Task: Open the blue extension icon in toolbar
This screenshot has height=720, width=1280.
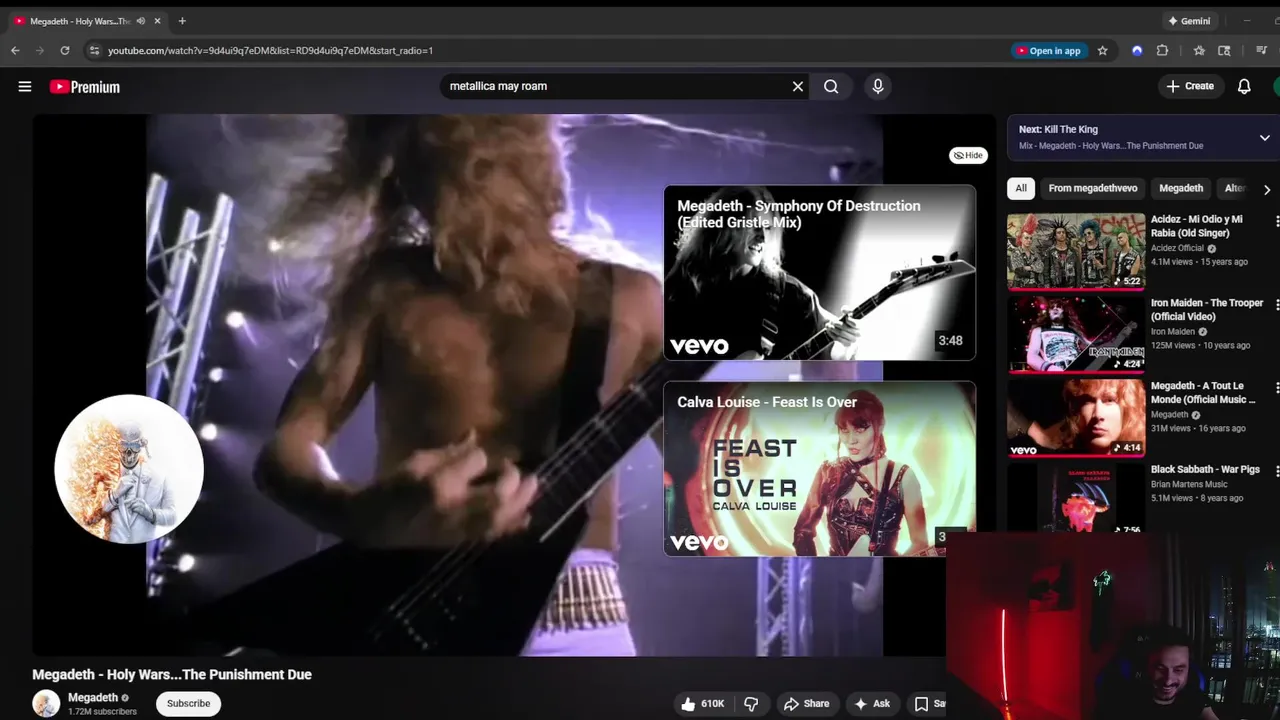Action: 1137,50
